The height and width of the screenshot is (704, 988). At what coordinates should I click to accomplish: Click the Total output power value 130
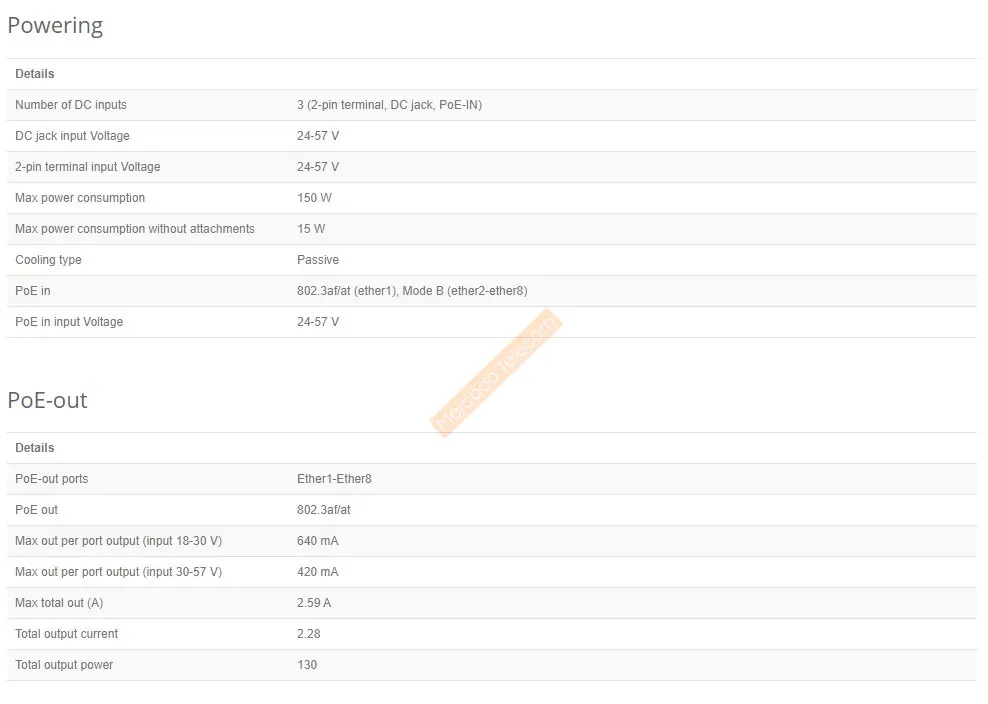307,665
